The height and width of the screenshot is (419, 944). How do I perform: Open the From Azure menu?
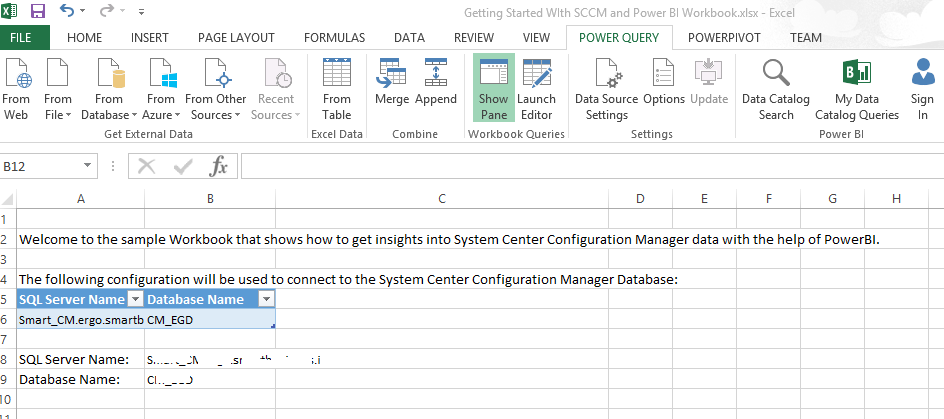(161, 90)
